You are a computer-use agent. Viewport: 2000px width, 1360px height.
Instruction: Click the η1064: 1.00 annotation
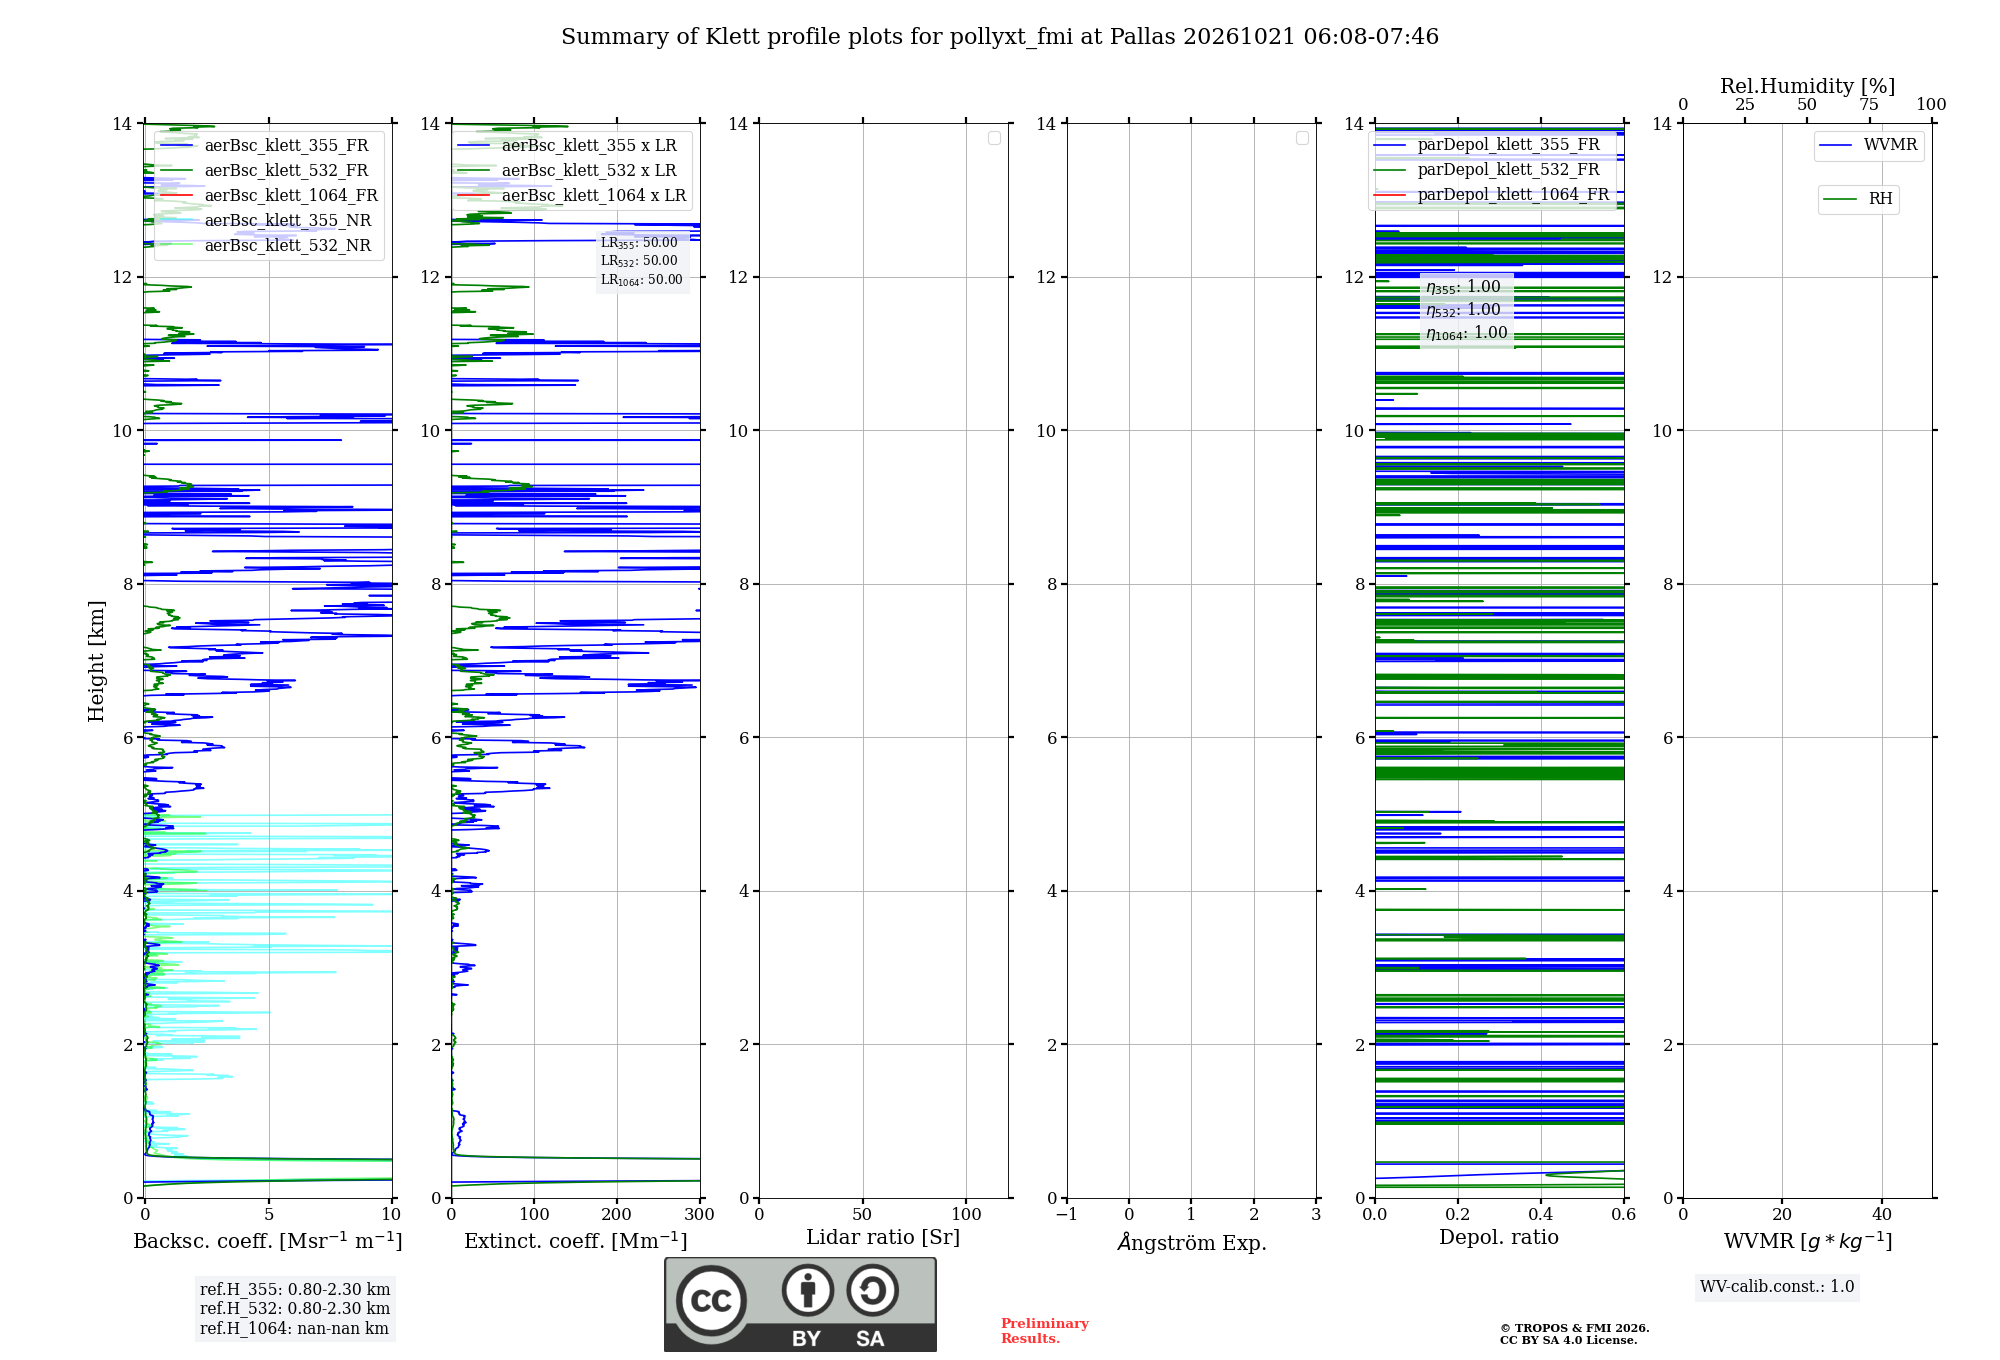coord(1467,333)
